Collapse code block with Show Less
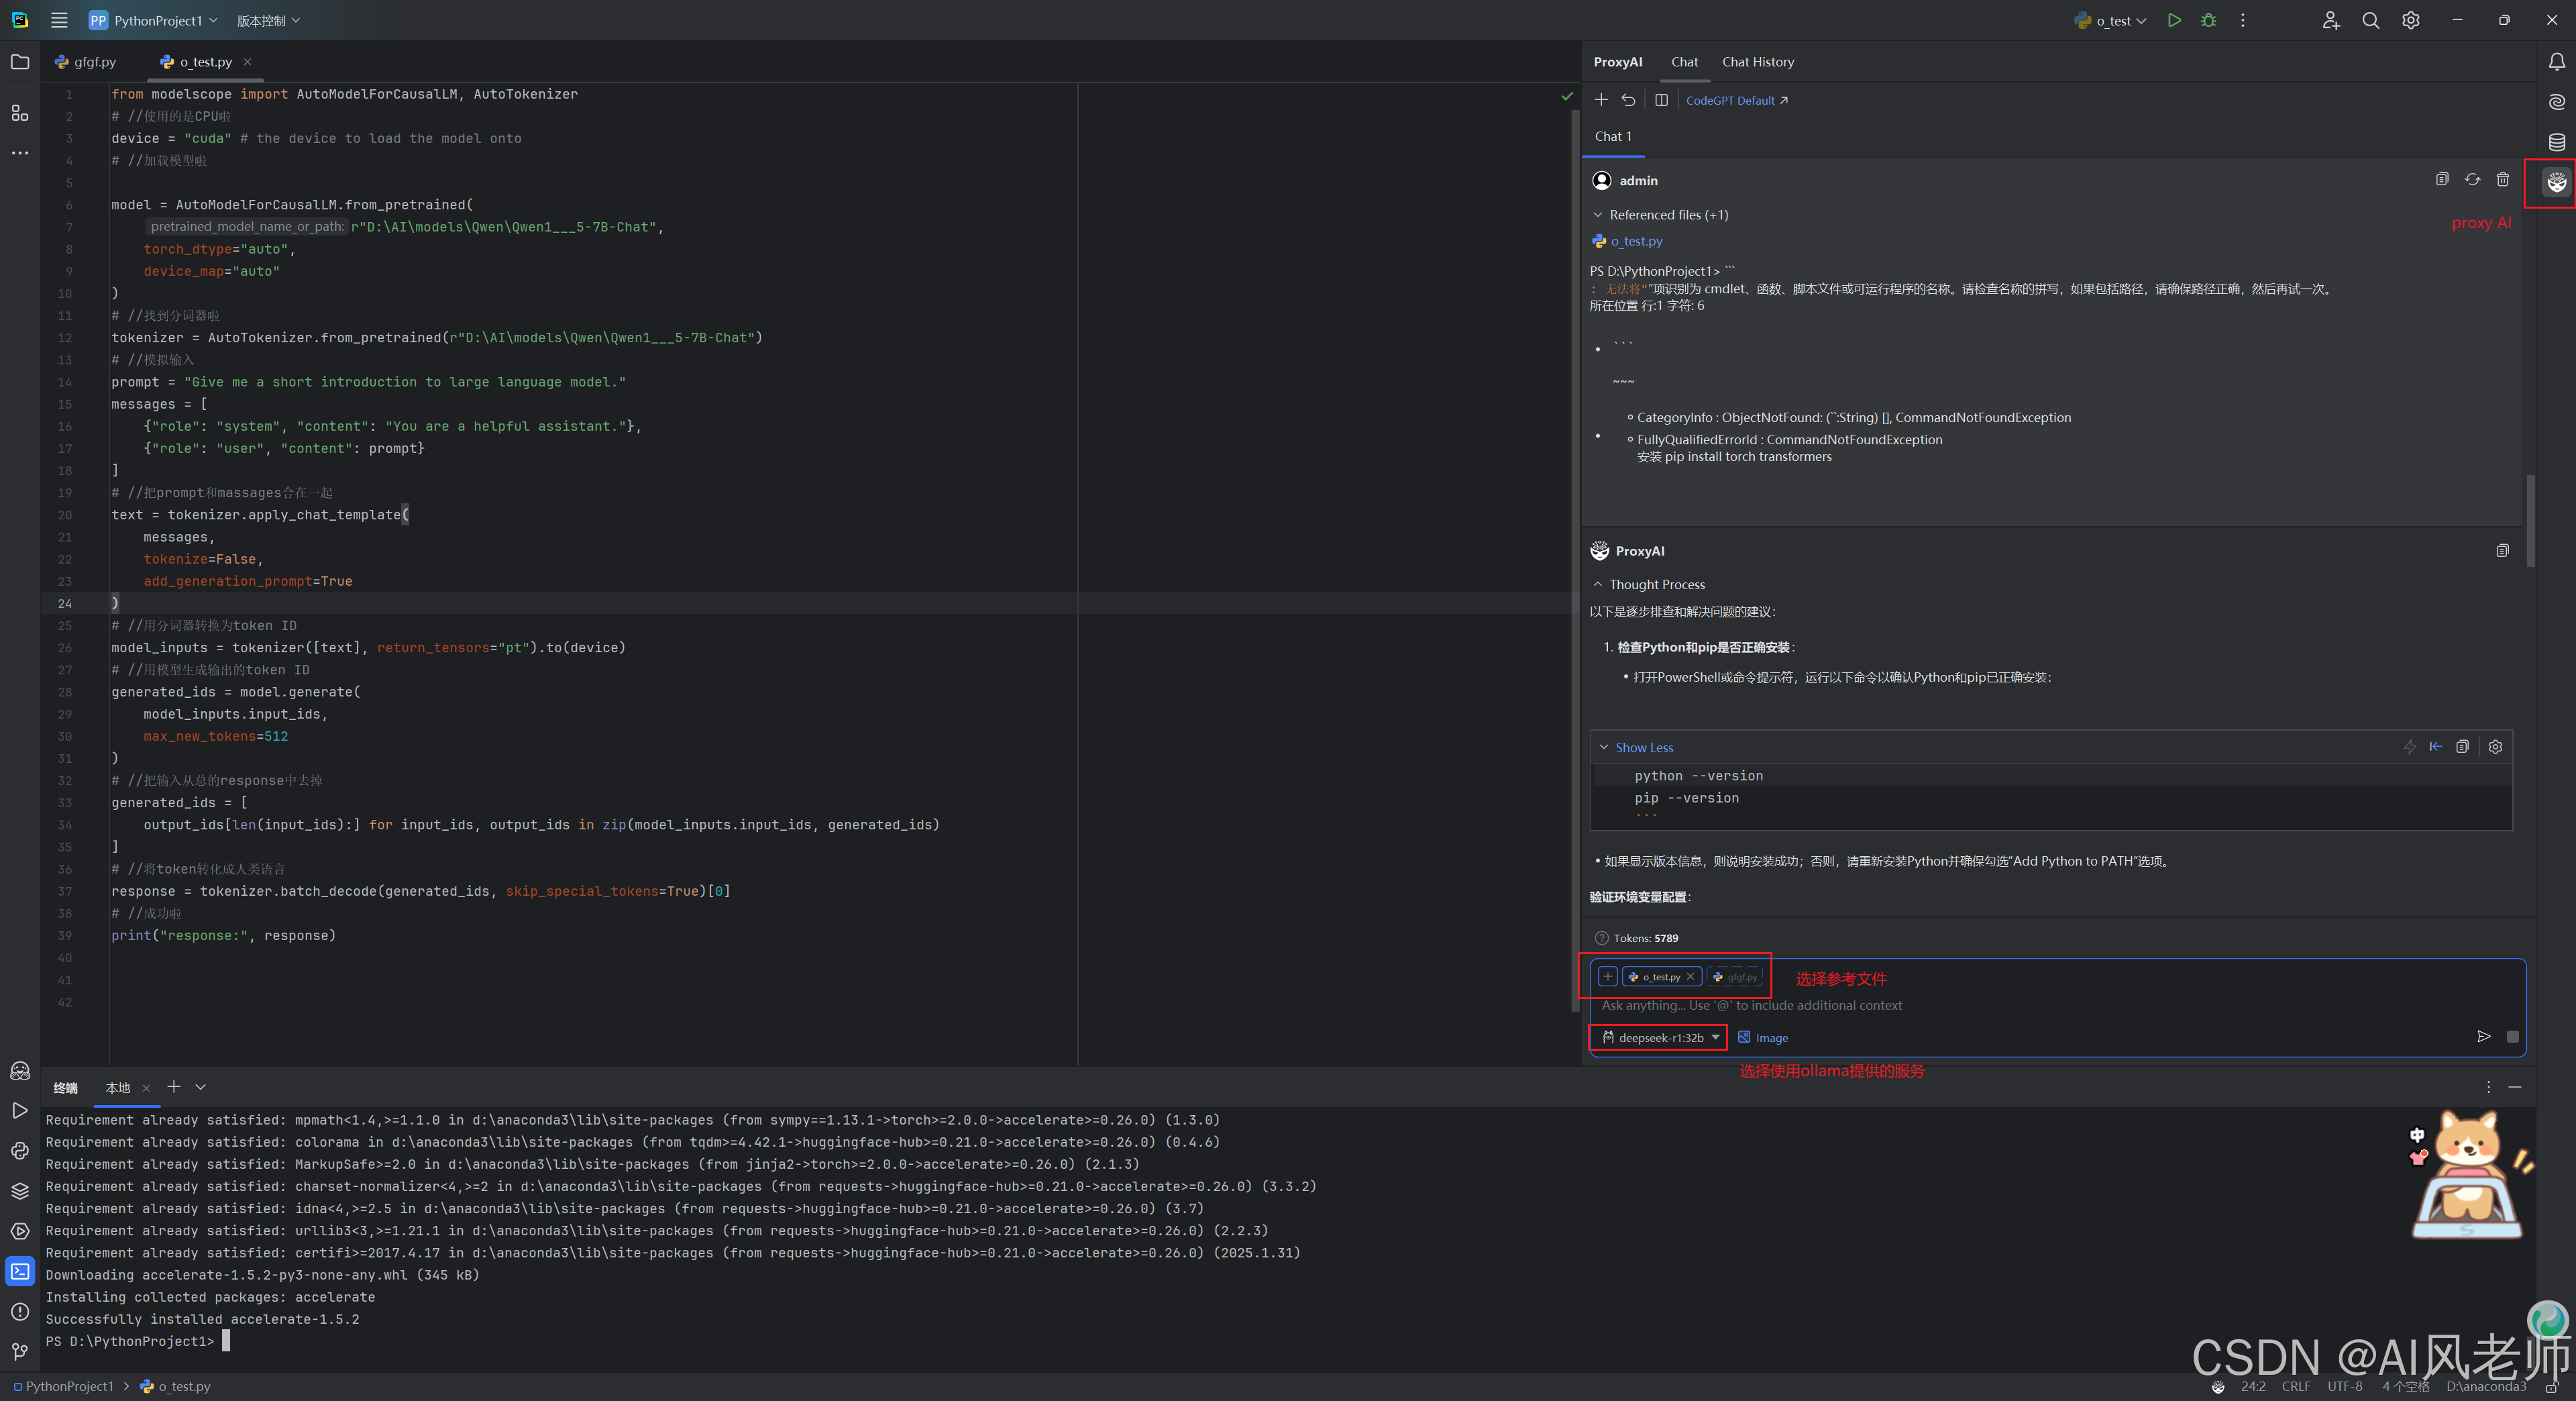The height and width of the screenshot is (1401, 2576). (1642, 748)
